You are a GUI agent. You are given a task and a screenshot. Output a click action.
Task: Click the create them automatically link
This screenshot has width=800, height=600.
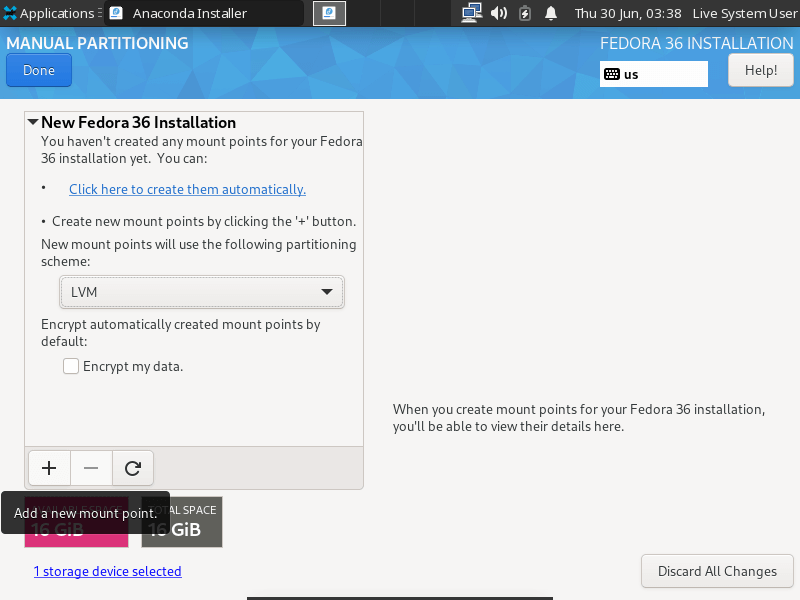187,189
